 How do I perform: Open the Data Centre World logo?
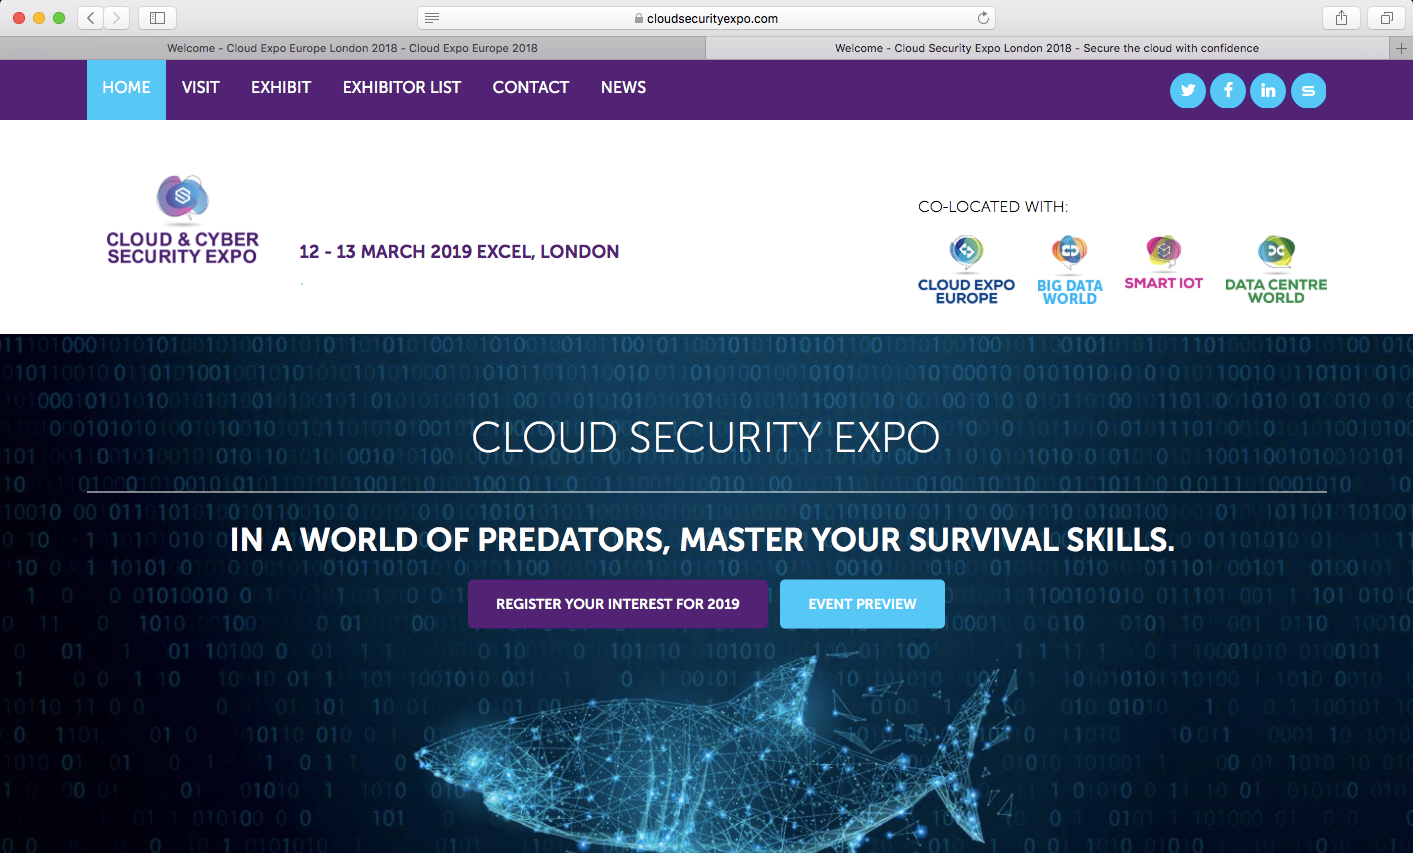click(x=1276, y=270)
